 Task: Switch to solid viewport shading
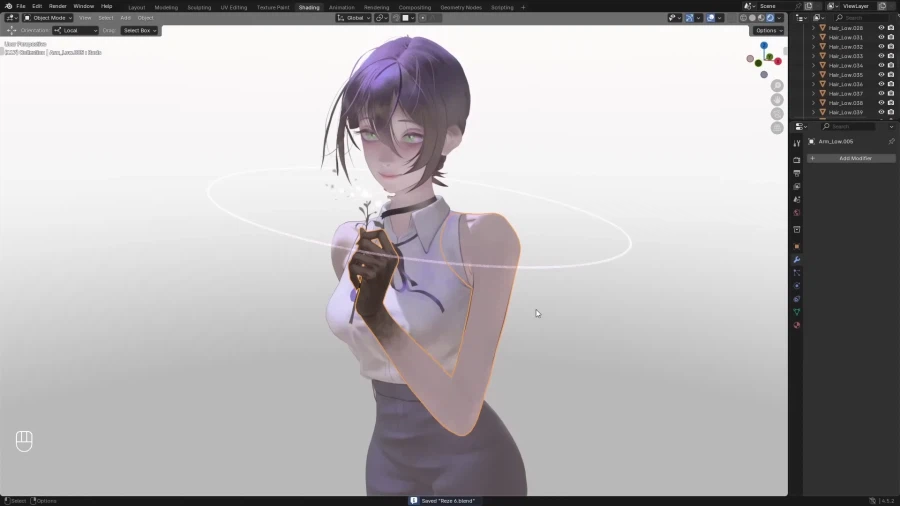(x=752, y=18)
